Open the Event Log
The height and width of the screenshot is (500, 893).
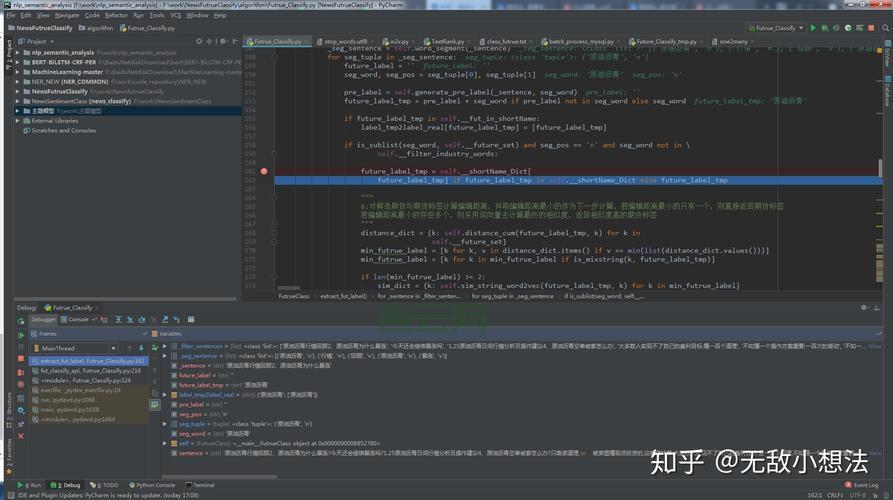862,485
